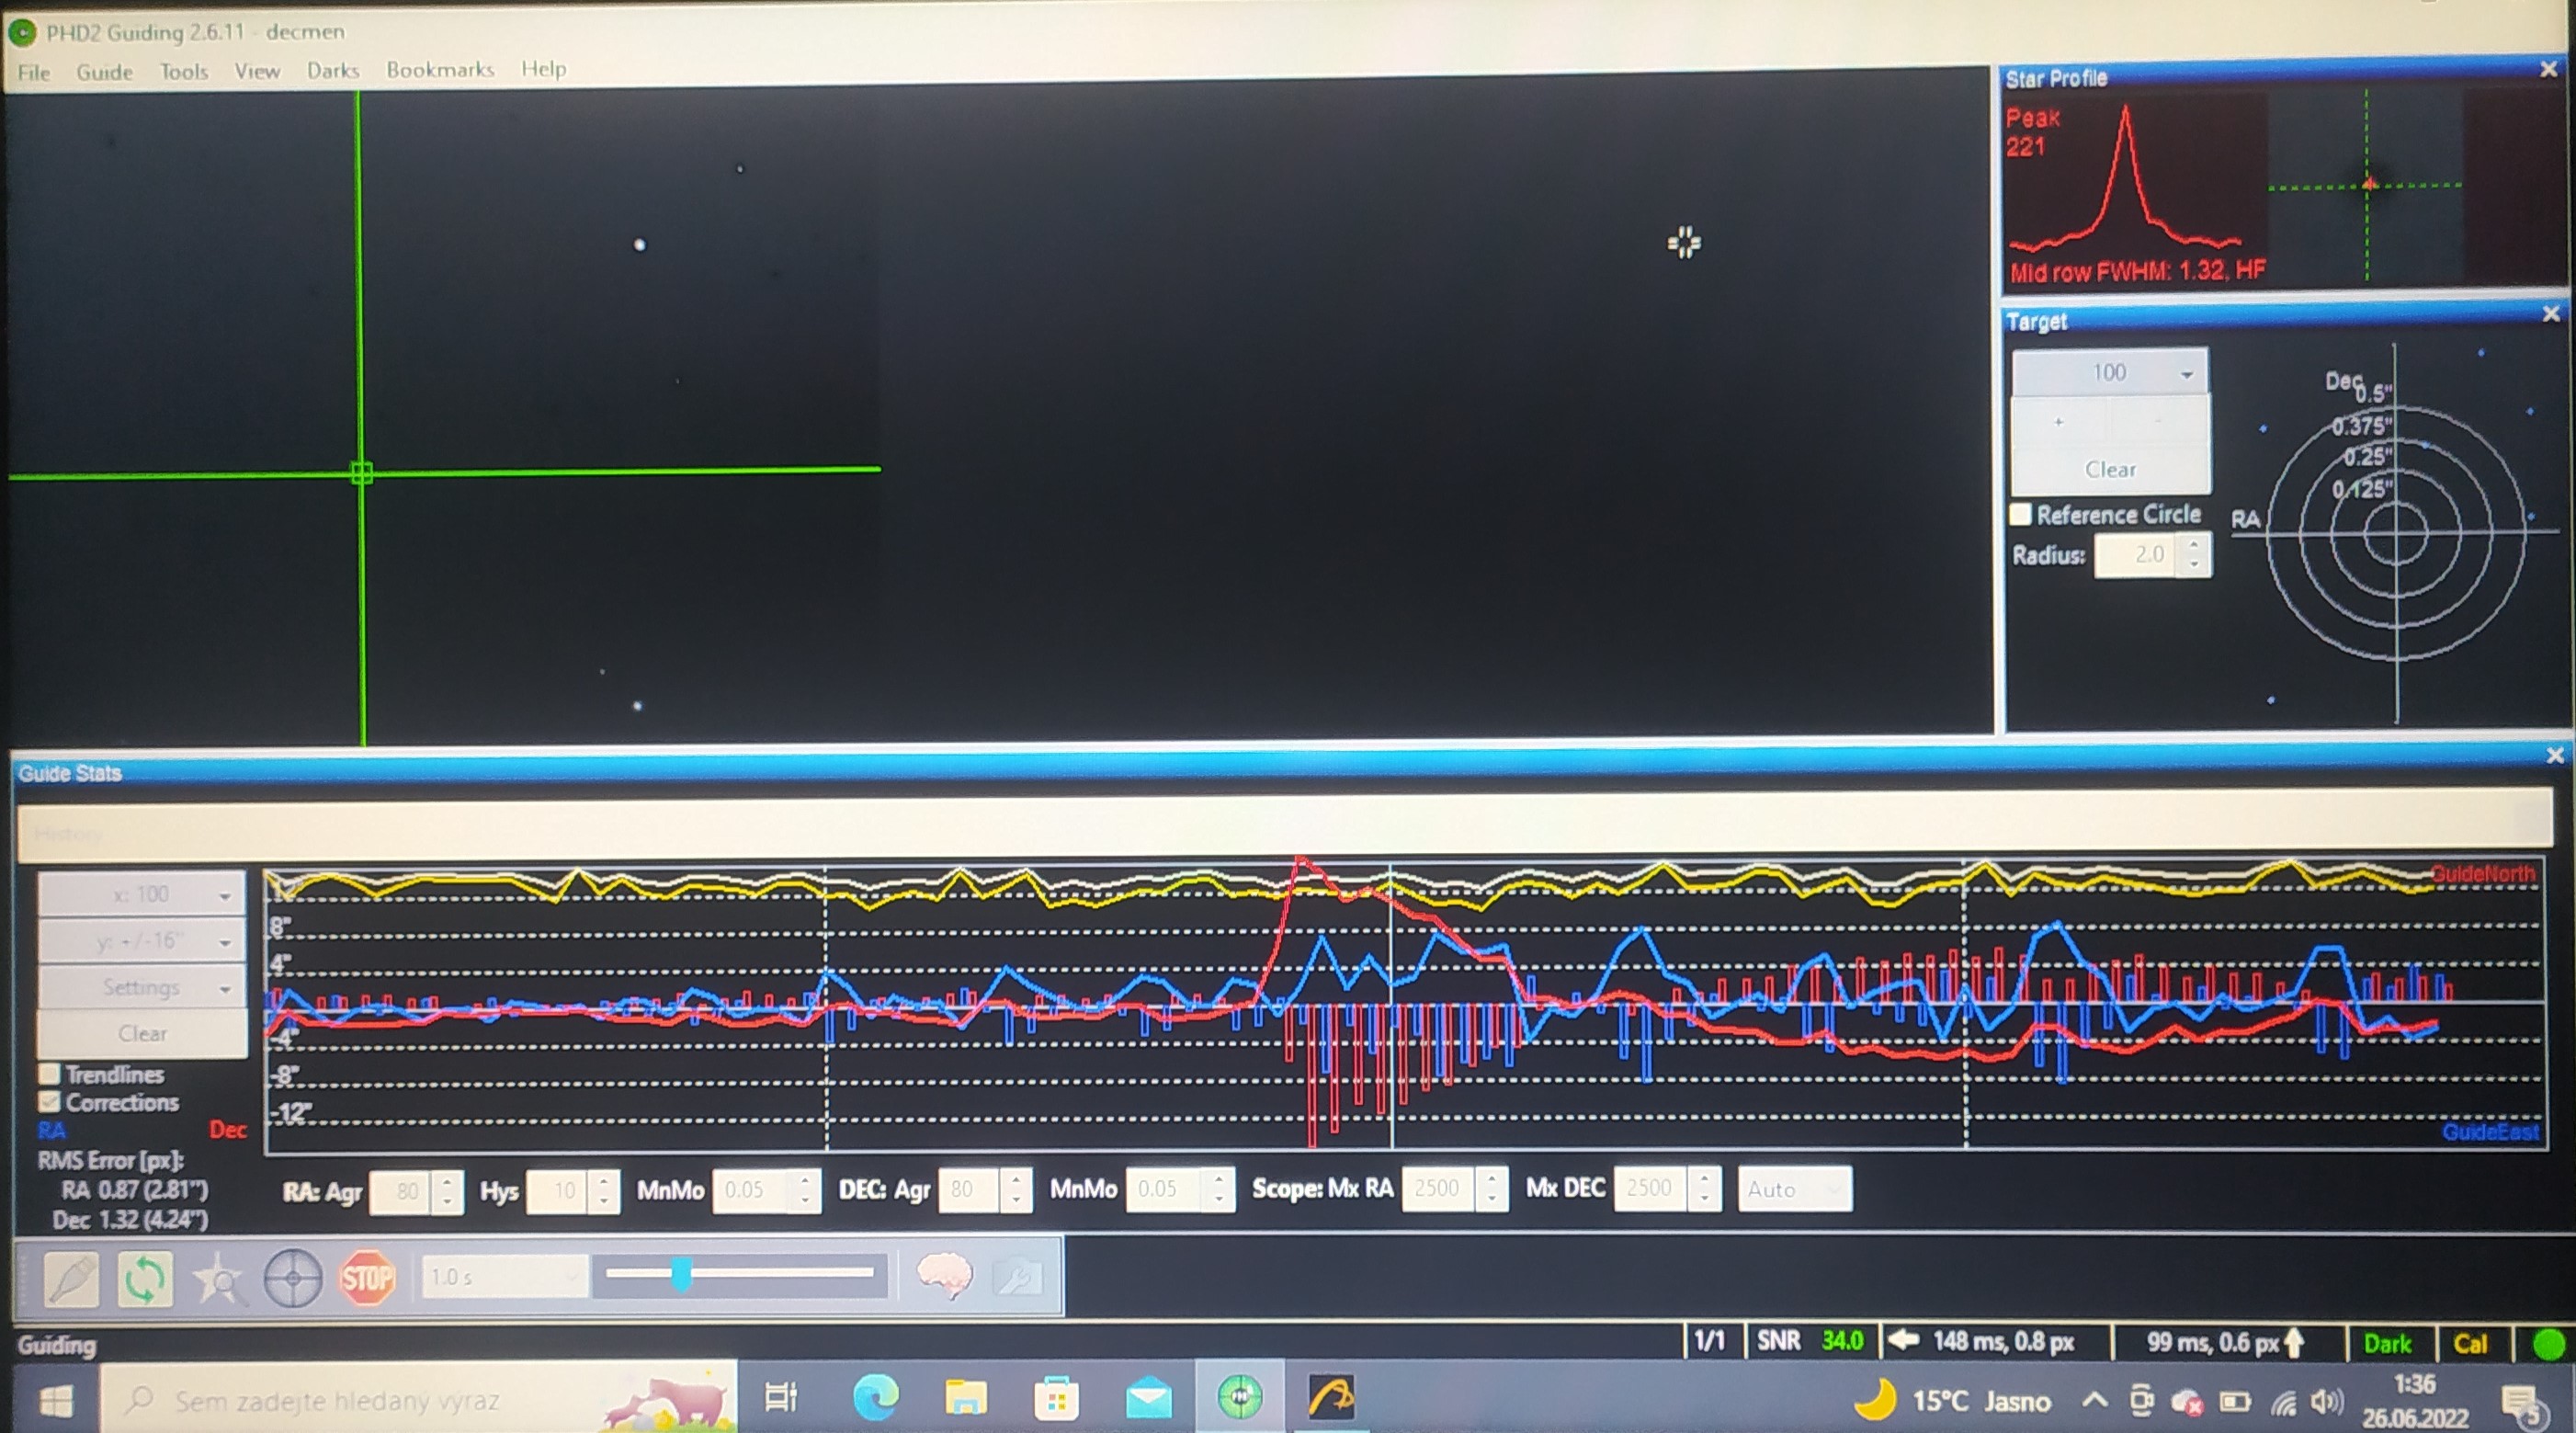The image size is (2576, 1433).
Task: Click the auto-select star icon
Action: pos(218,1279)
